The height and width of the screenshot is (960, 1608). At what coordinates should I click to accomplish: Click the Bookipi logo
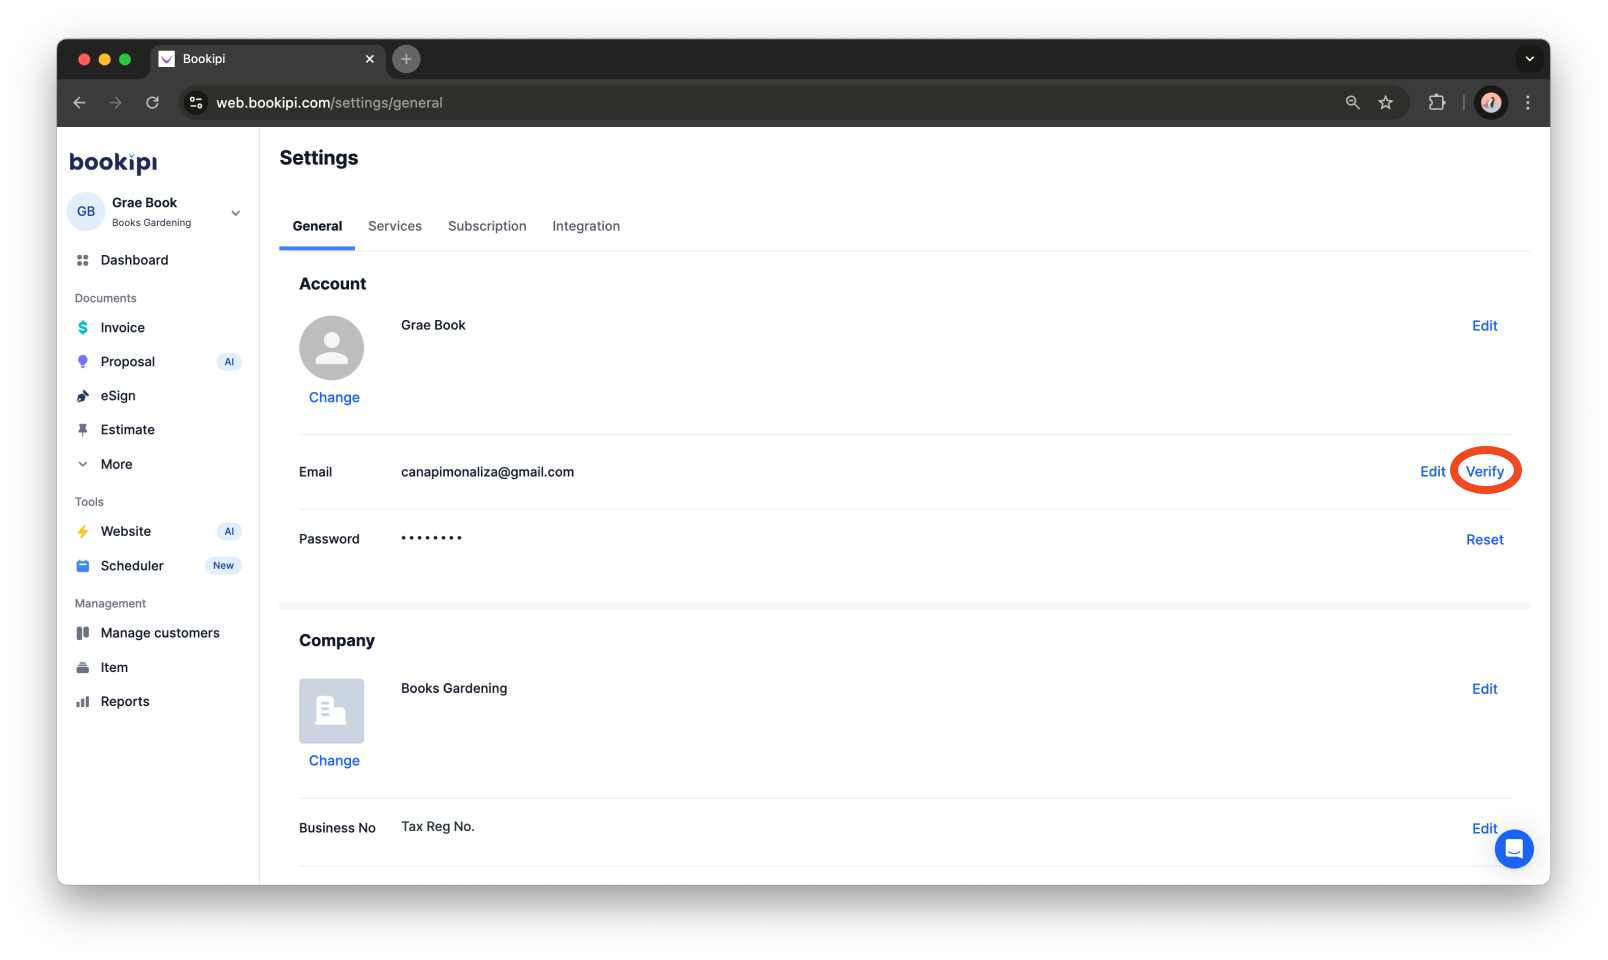112,161
